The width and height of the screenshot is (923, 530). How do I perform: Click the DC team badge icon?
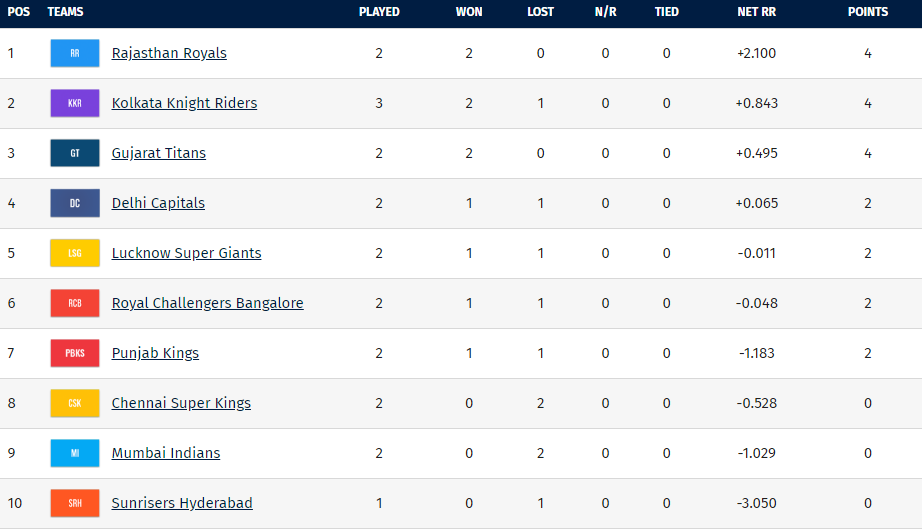[x=75, y=203]
